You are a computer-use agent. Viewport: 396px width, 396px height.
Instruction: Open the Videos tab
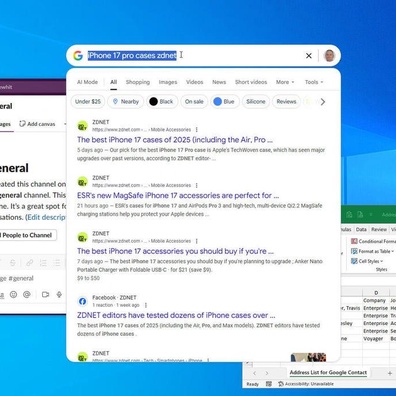(194, 82)
